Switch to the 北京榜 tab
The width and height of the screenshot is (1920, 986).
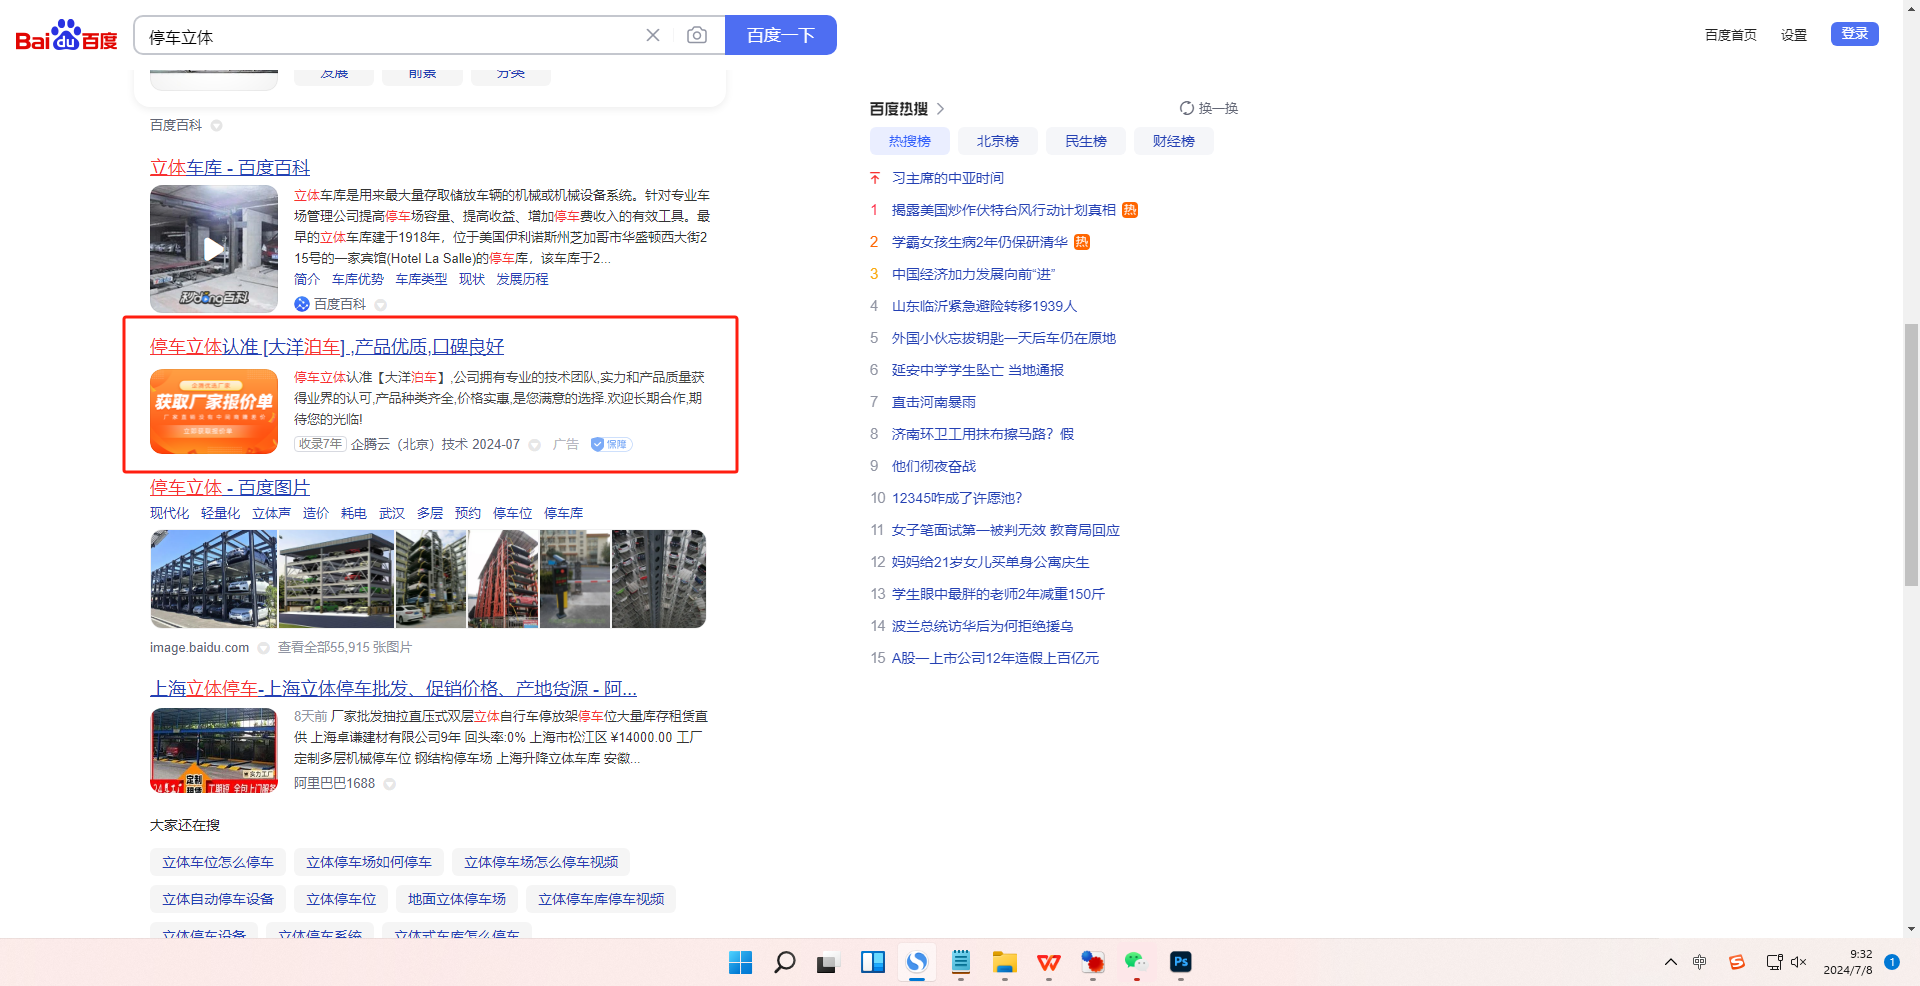997,141
